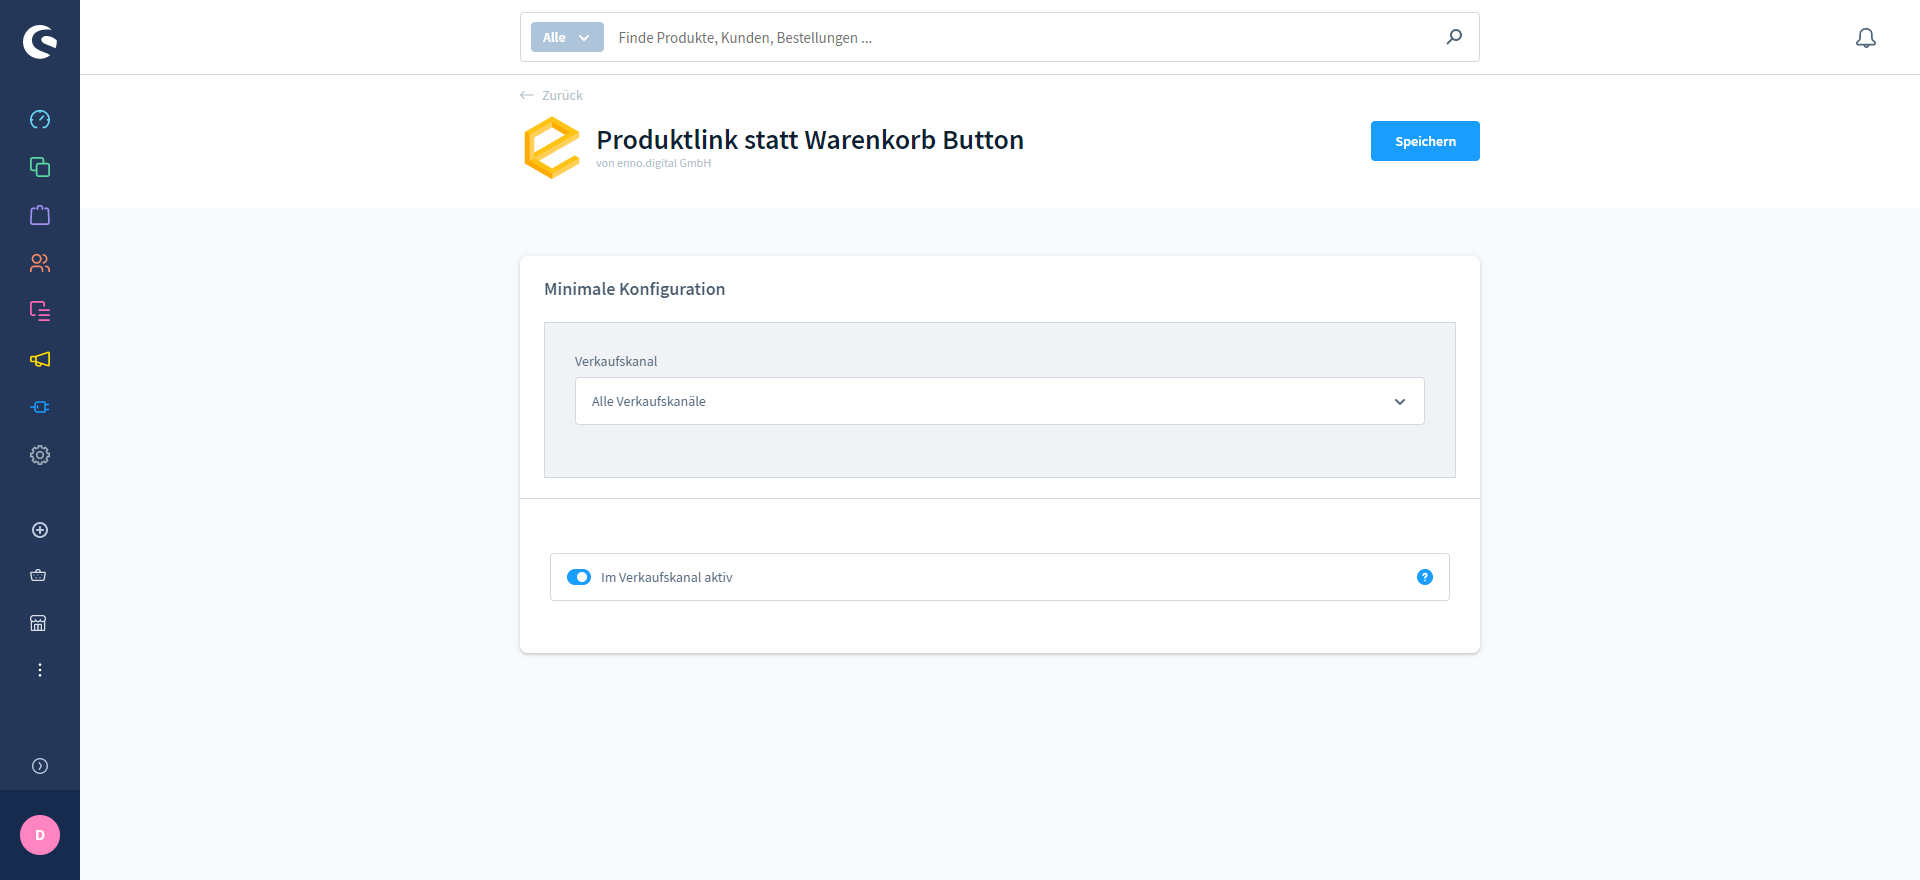
Task: Open the Verkaufskanal select field
Action: [x=1000, y=401]
